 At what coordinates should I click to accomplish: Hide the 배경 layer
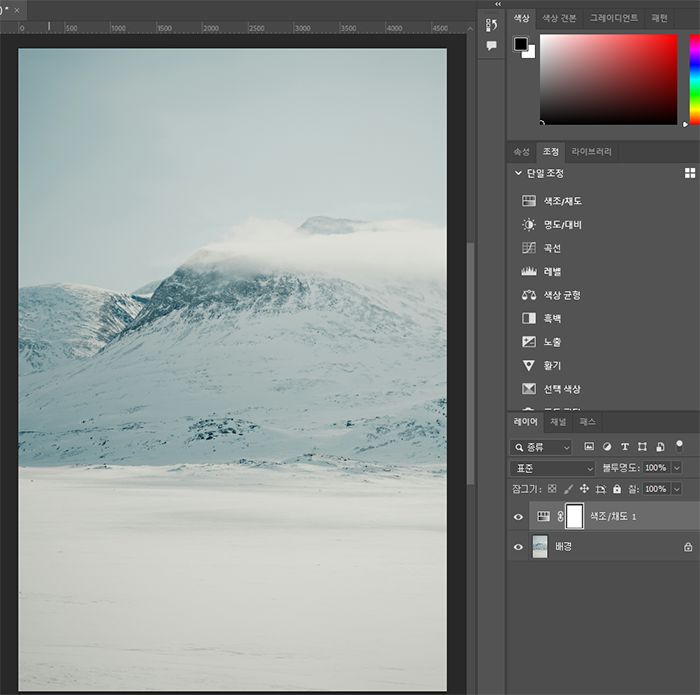518,547
